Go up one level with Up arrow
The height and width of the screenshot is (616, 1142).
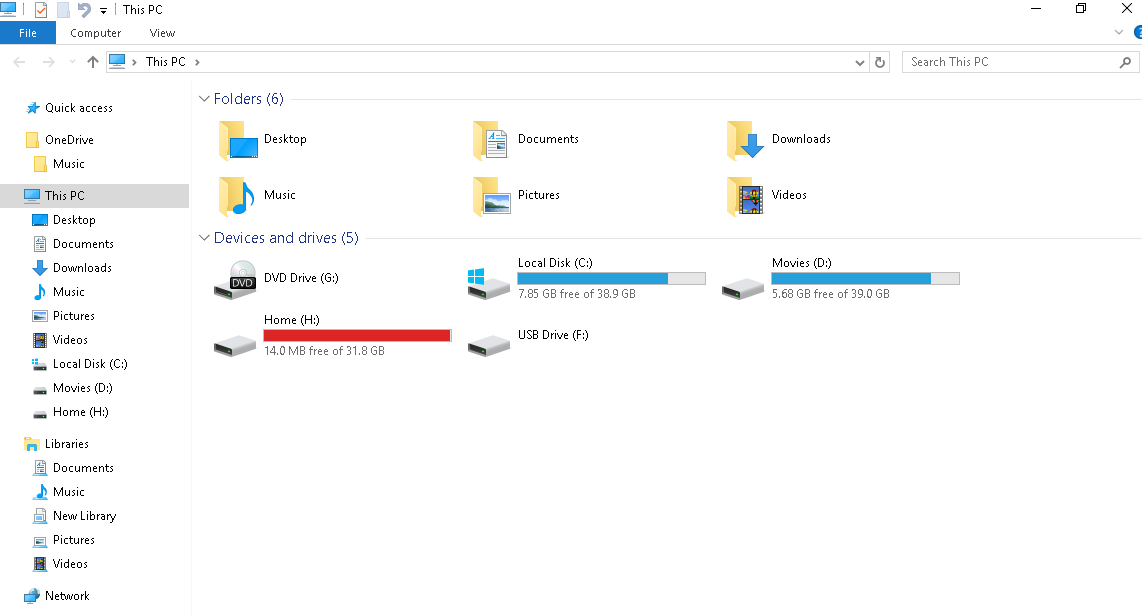click(92, 62)
